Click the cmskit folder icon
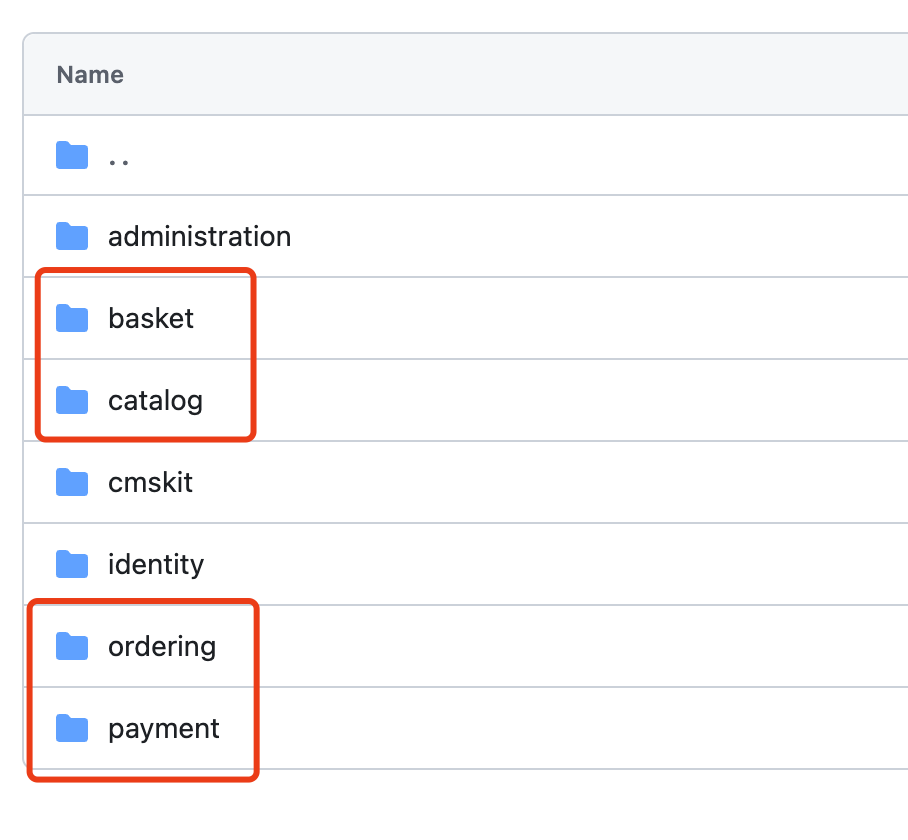This screenshot has height=840, width=908. (x=72, y=483)
